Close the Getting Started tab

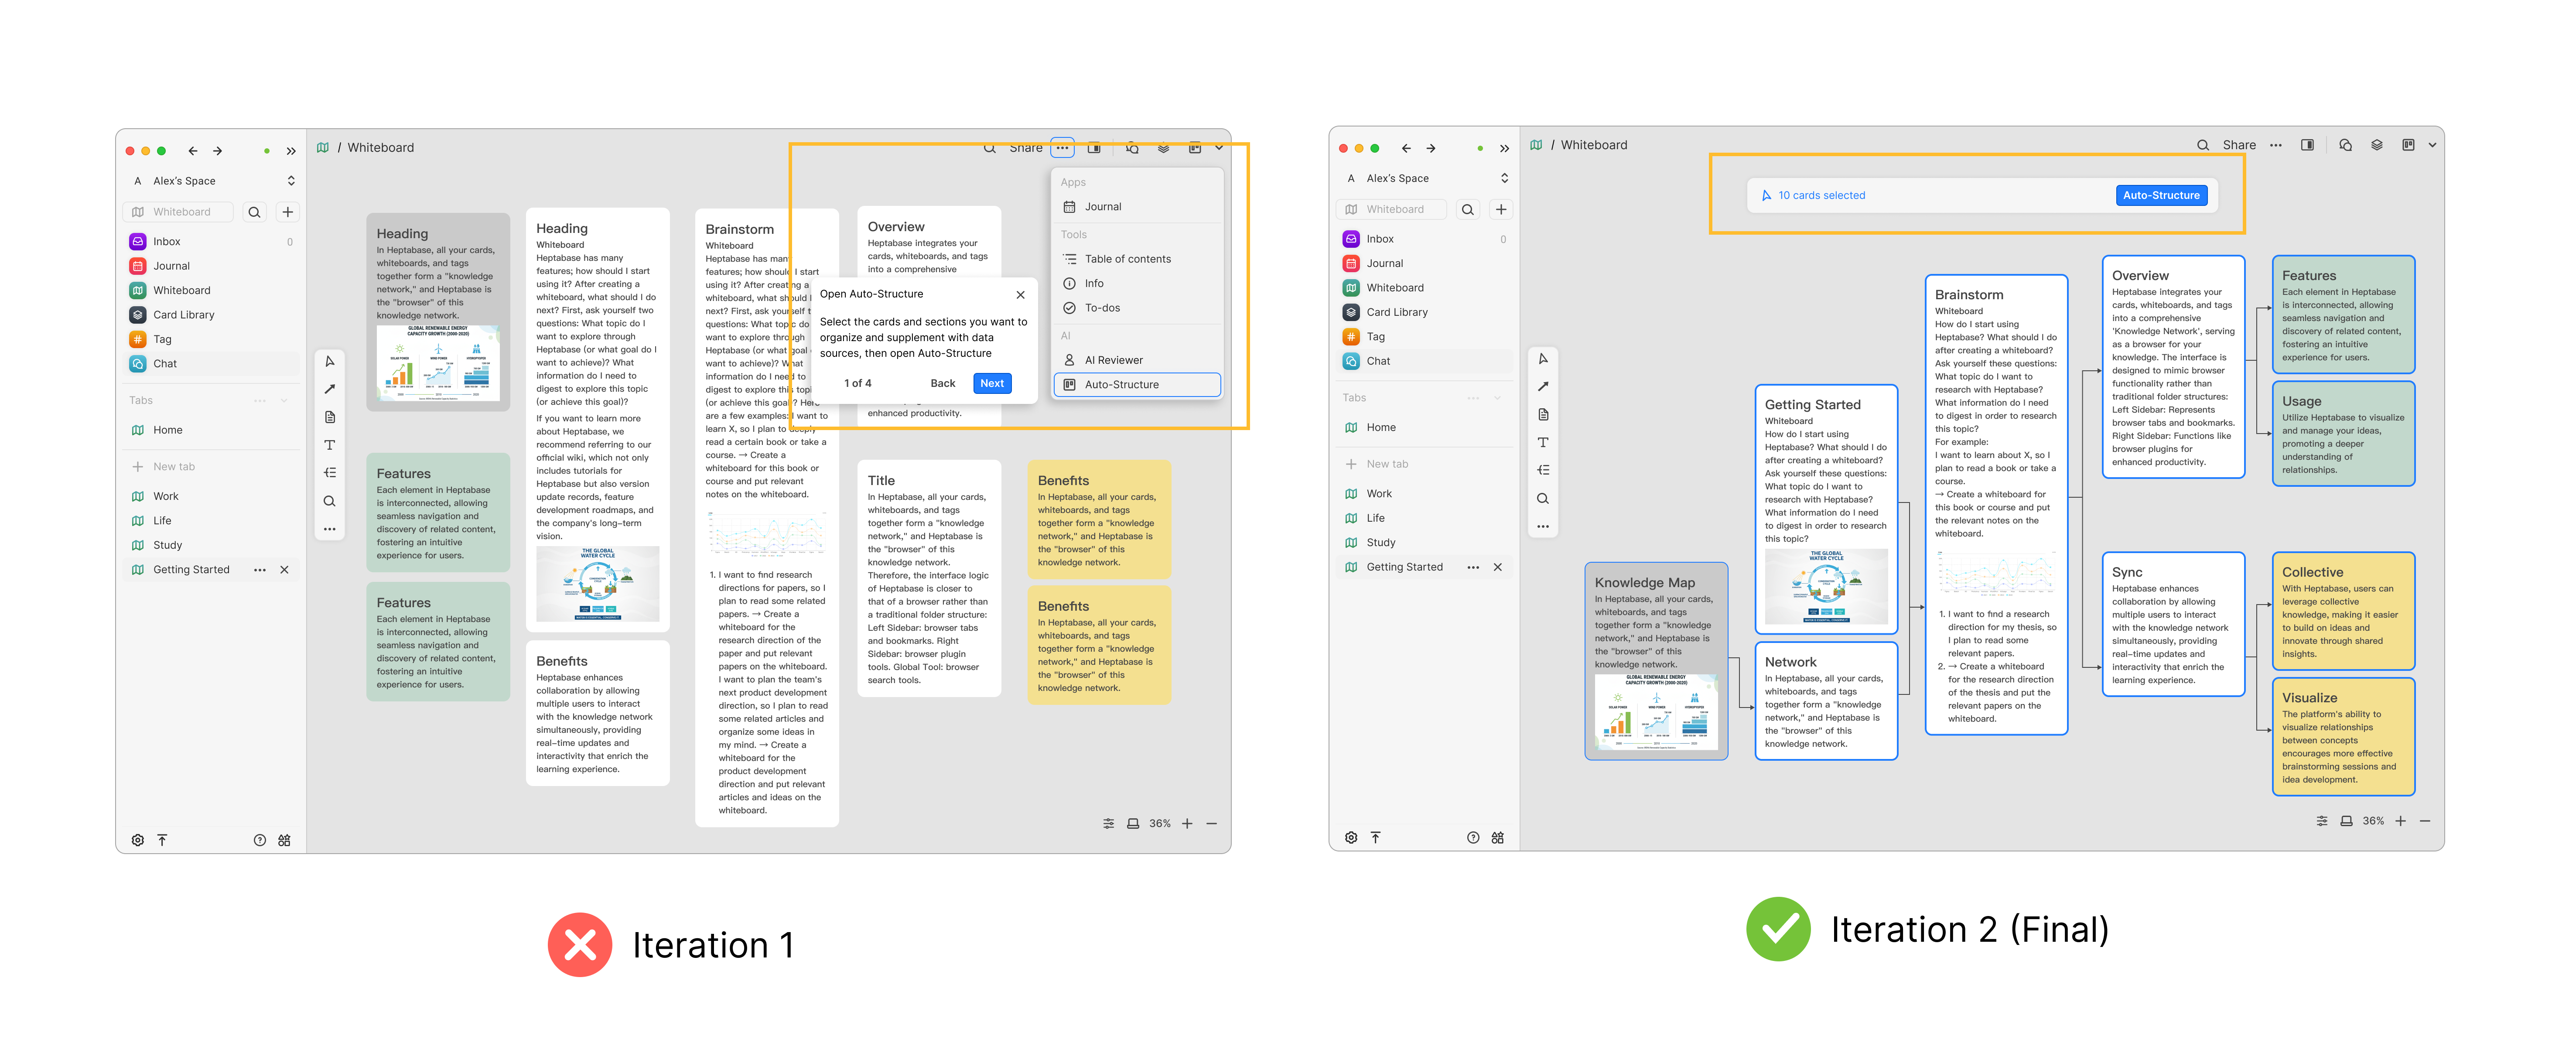click(284, 570)
